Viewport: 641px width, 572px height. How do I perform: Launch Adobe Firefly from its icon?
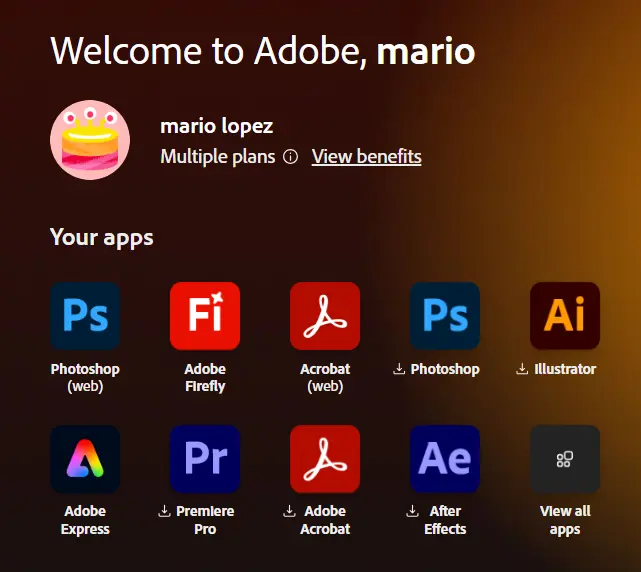click(x=205, y=316)
